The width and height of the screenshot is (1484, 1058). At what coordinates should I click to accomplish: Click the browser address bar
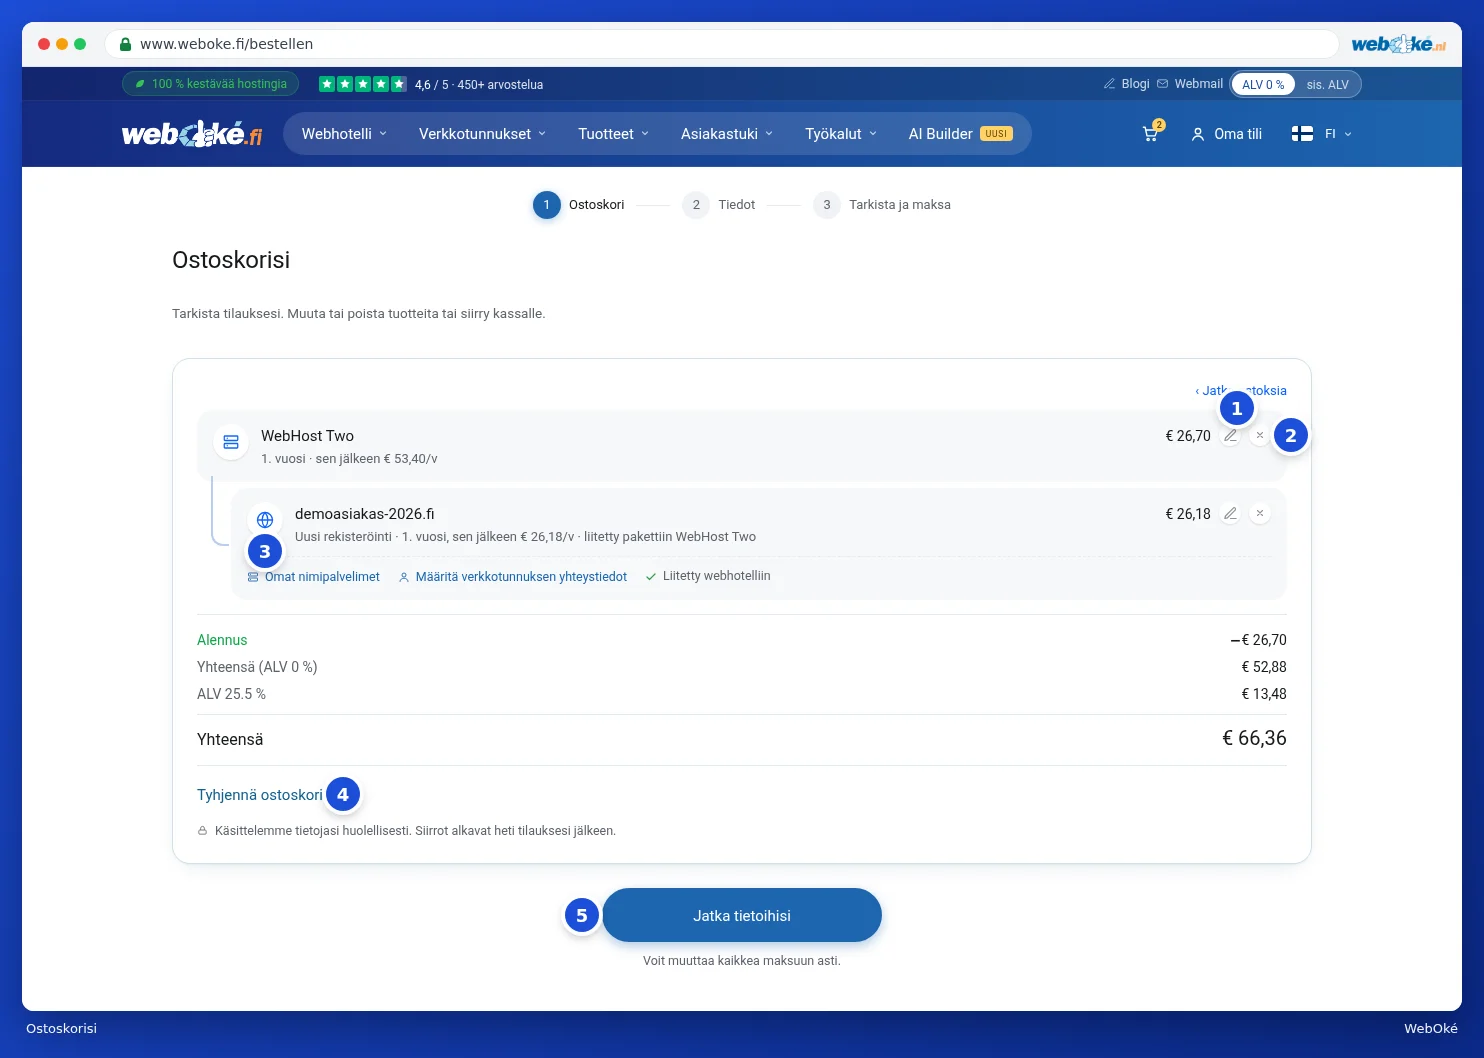pos(722,44)
